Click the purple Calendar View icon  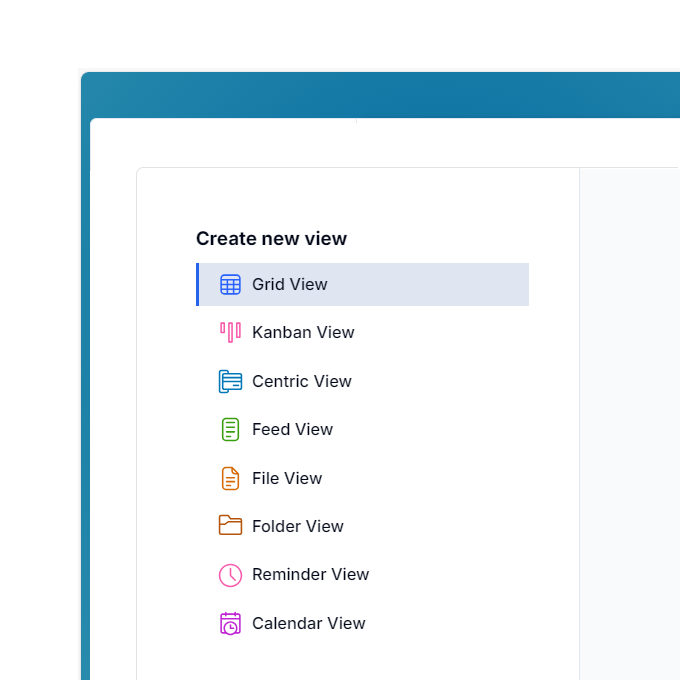tap(230, 623)
